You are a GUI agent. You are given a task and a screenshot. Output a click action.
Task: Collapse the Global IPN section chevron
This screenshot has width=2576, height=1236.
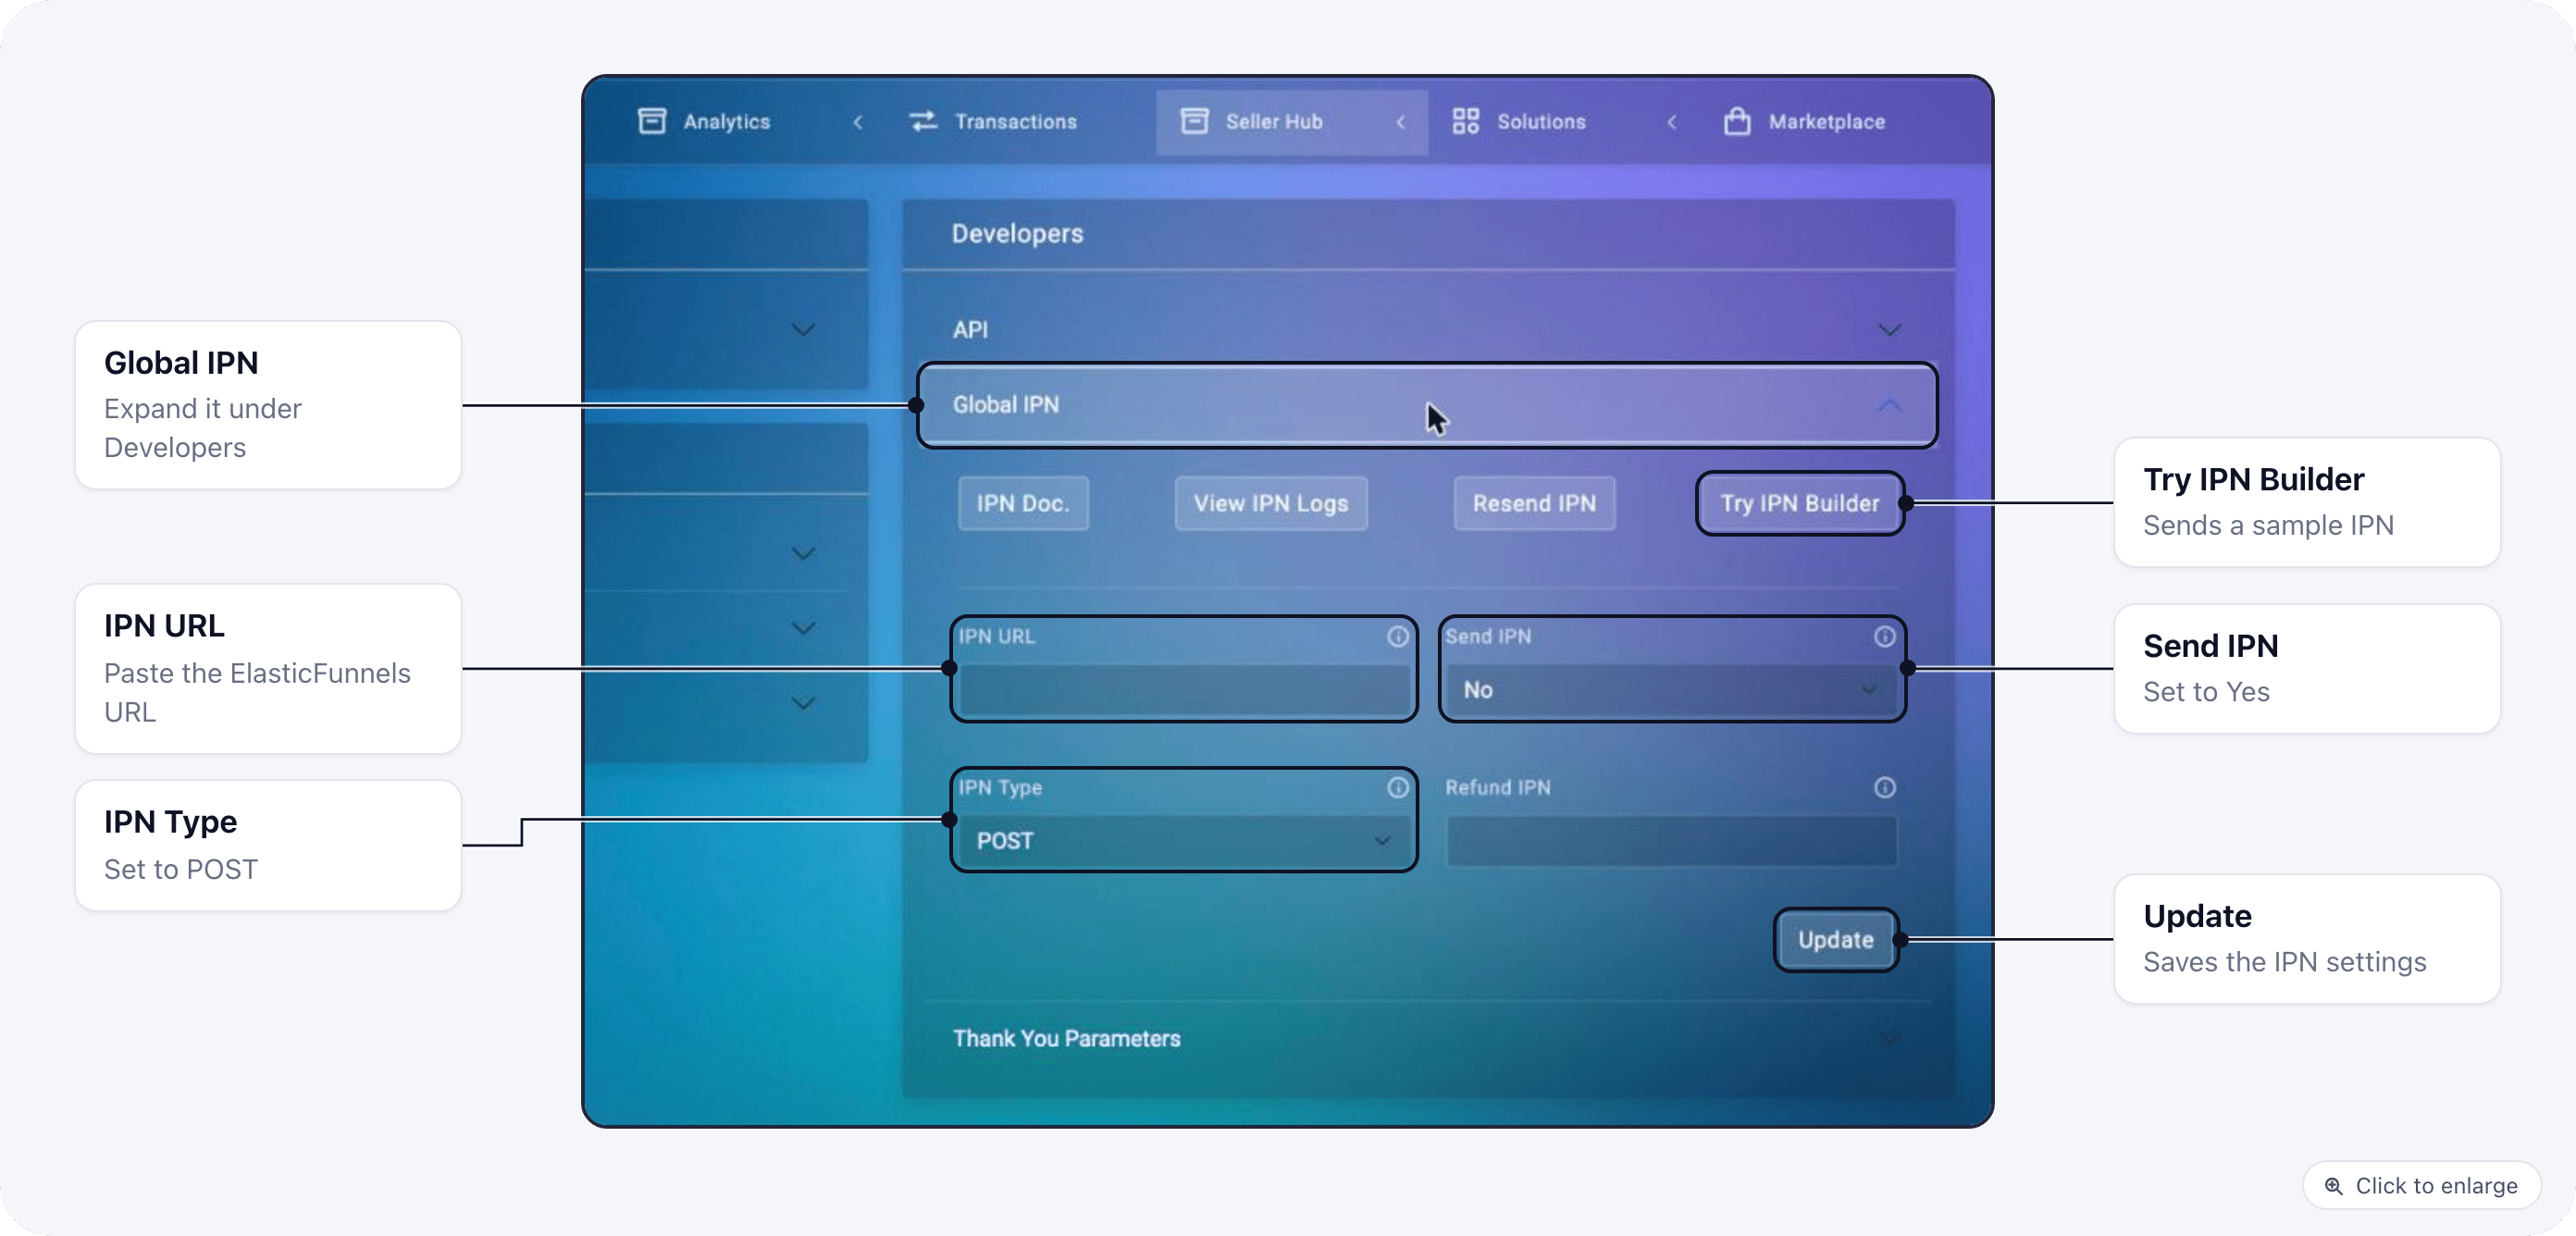1888,405
